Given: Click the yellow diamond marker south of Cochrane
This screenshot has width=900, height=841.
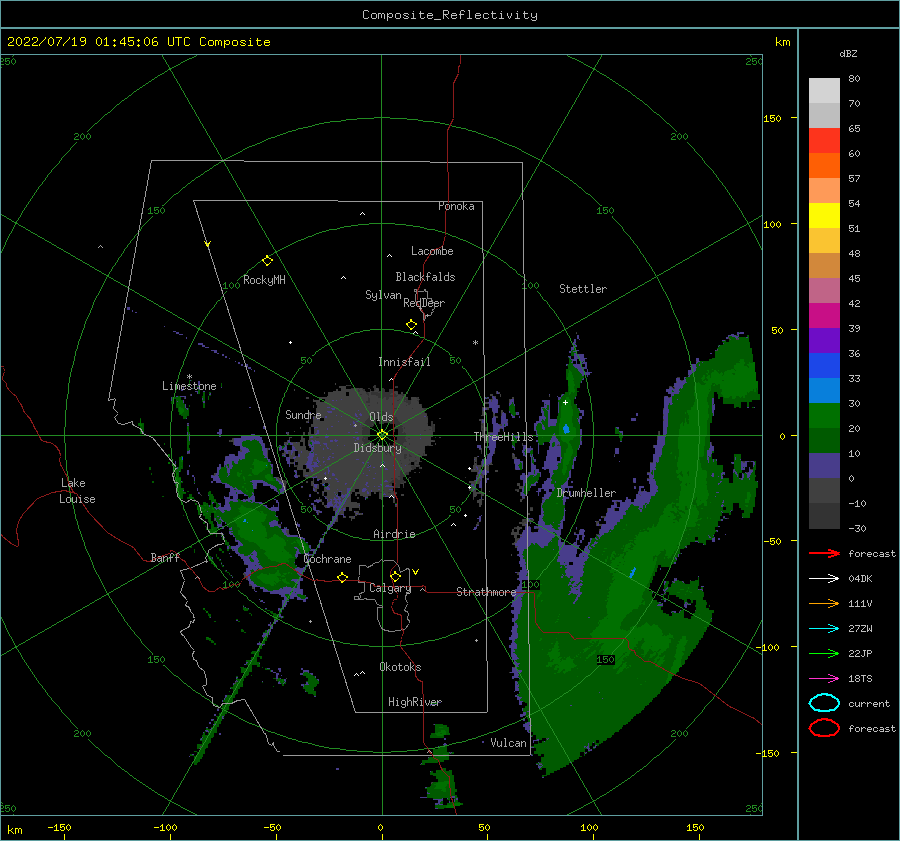Looking at the screenshot, I should point(342,578).
